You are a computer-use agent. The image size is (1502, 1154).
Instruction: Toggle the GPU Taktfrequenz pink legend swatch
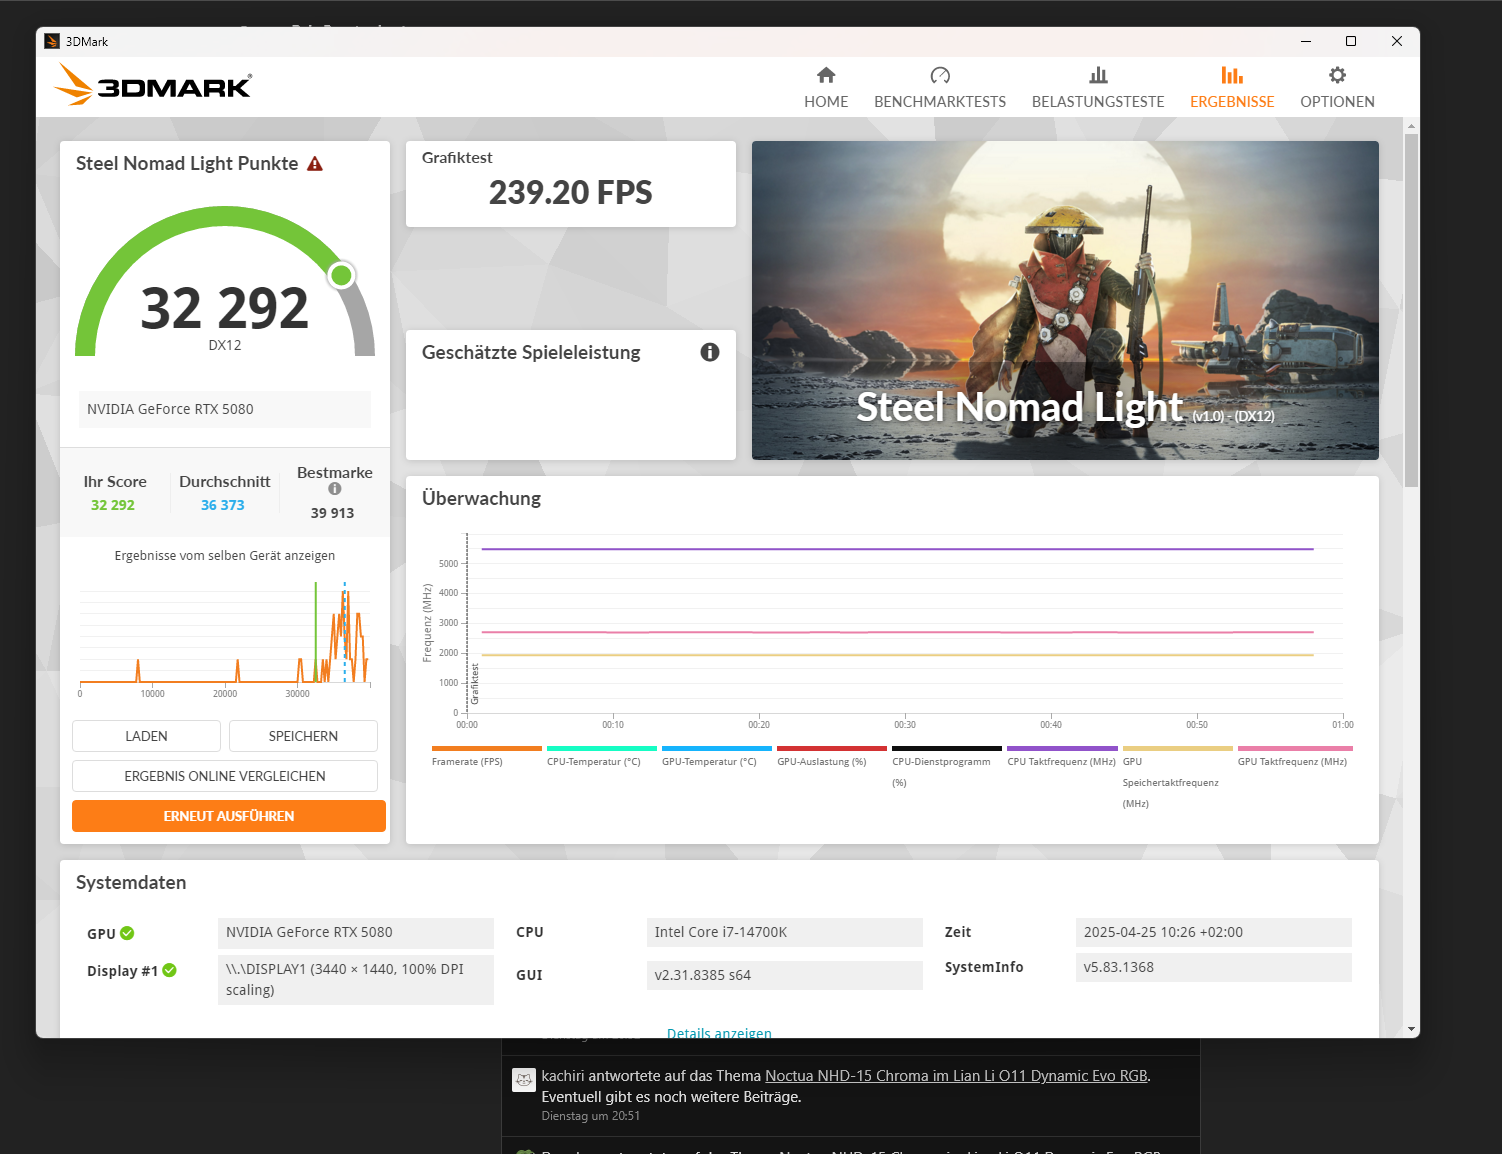pyautogui.click(x=1295, y=748)
